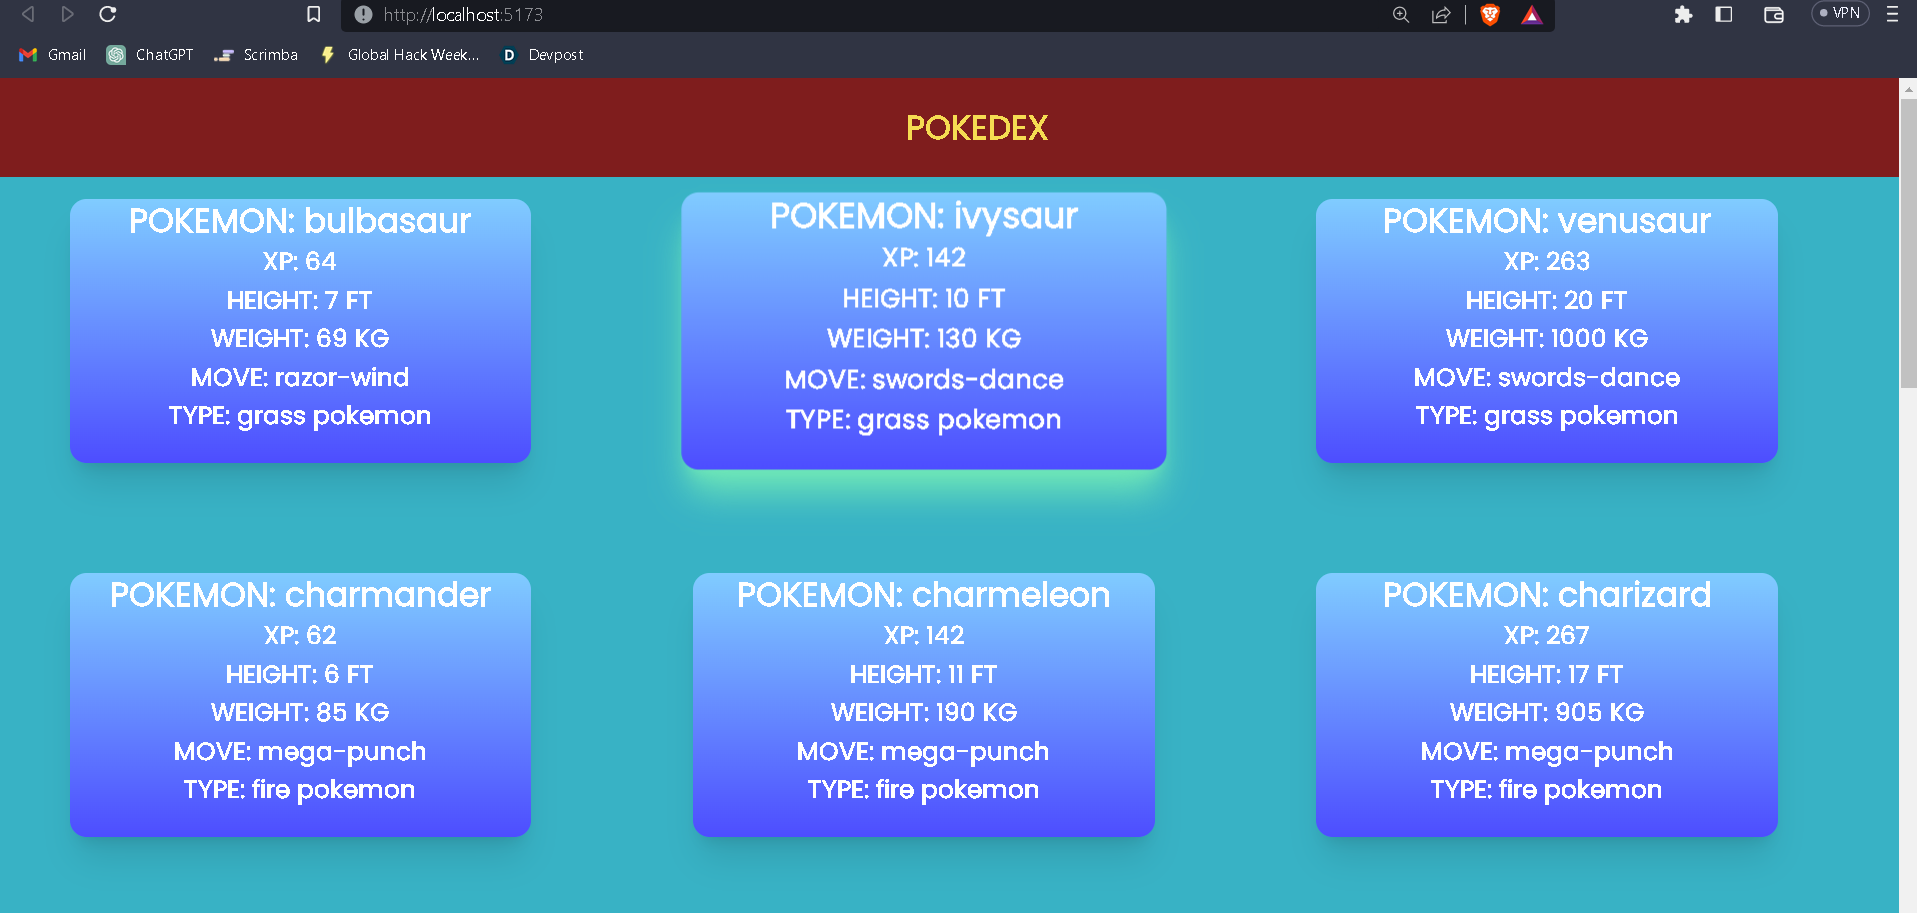Open Brave Shields lion icon
Screen dimensions: 1917x913
click(1490, 15)
